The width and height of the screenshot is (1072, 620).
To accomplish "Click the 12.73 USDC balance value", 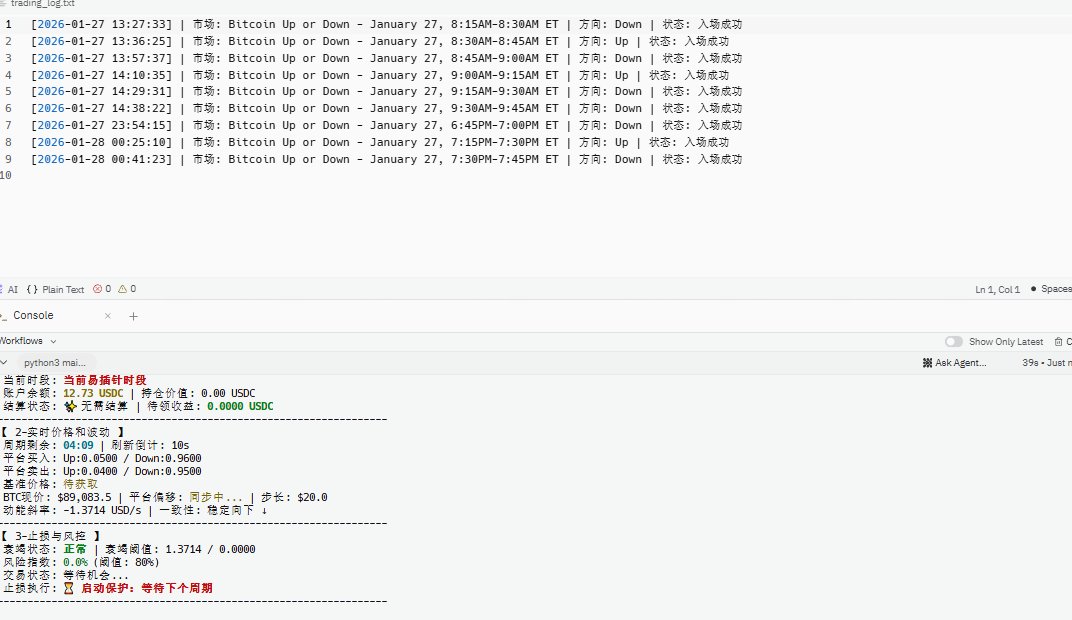I will pyautogui.click(x=93, y=394).
